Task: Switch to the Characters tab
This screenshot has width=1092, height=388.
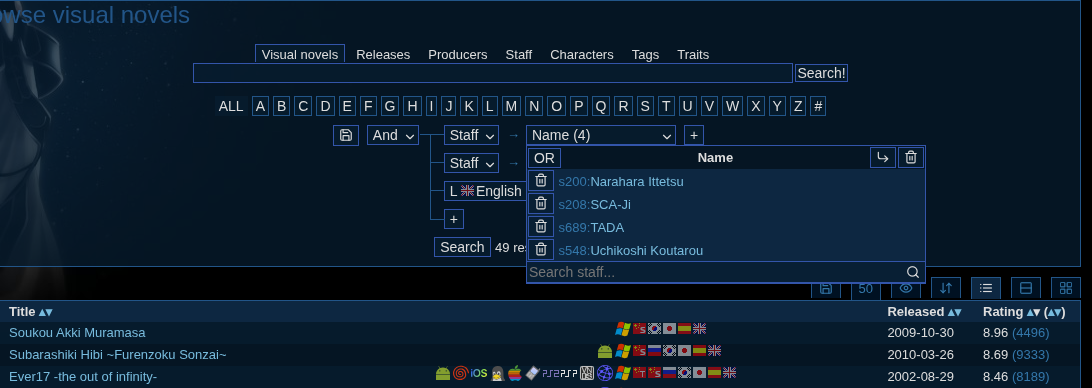Action: (x=582, y=54)
